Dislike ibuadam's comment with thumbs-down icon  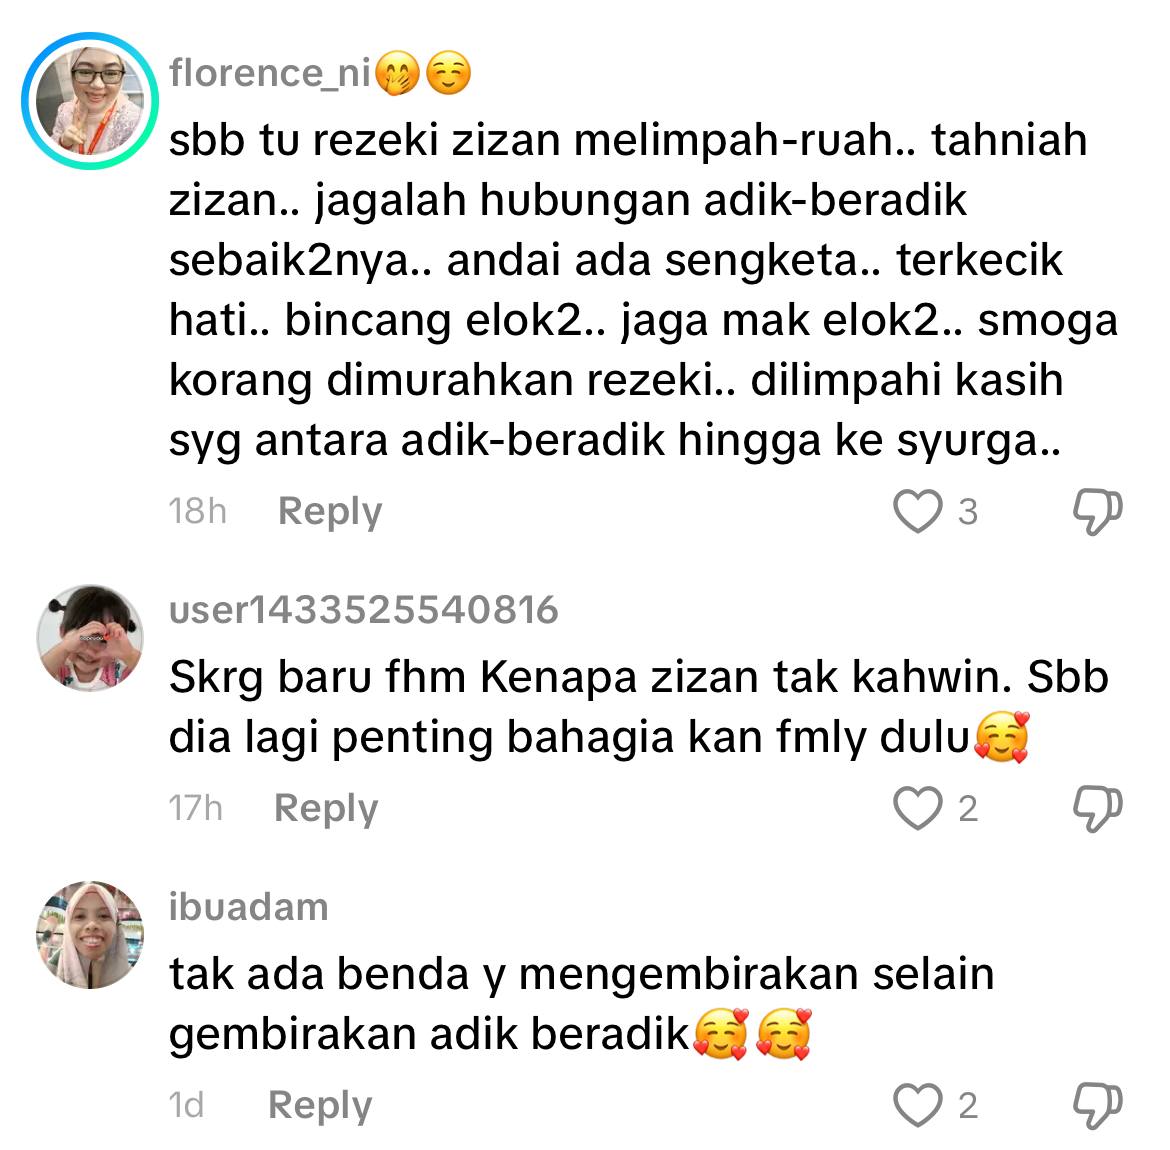pyautogui.click(x=1098, y=1106)
